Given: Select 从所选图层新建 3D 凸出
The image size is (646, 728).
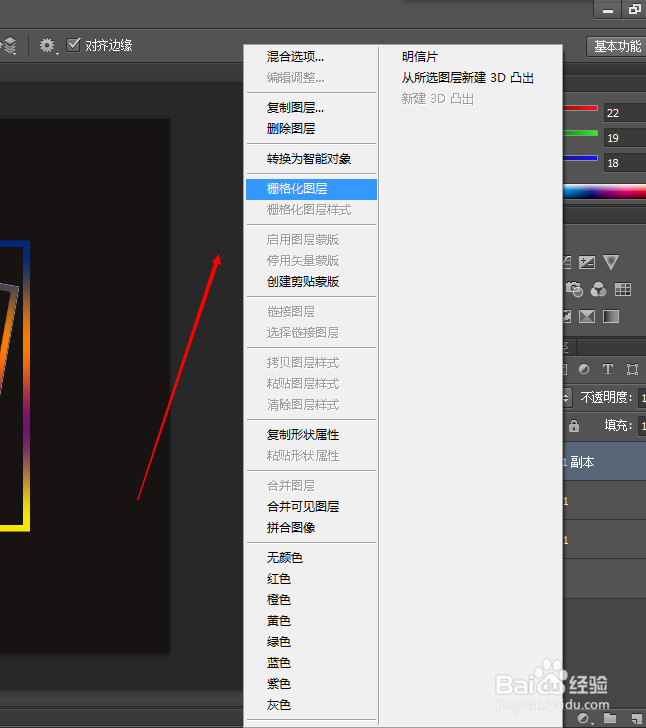Looking at the screenshot, I should (x=468, y=78).
